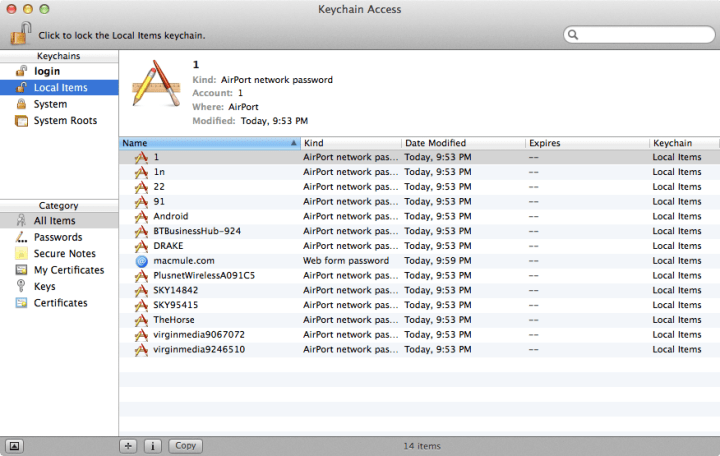Show the Passwords category
The image size is (720, 456).
click(x=59, y=237)
